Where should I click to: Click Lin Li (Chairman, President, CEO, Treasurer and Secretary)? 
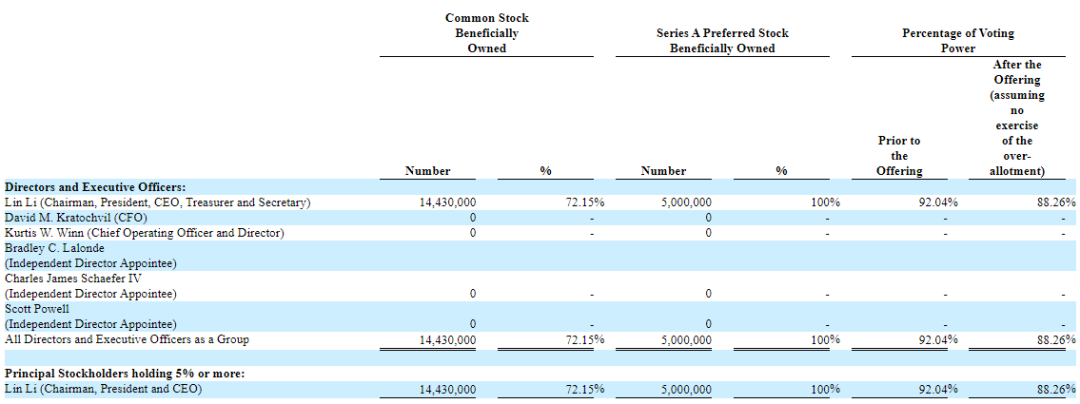click(157, 202)
